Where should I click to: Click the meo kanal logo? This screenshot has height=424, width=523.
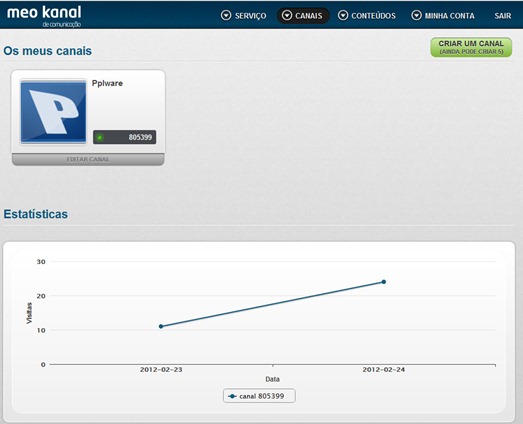(x=44, y=16)
